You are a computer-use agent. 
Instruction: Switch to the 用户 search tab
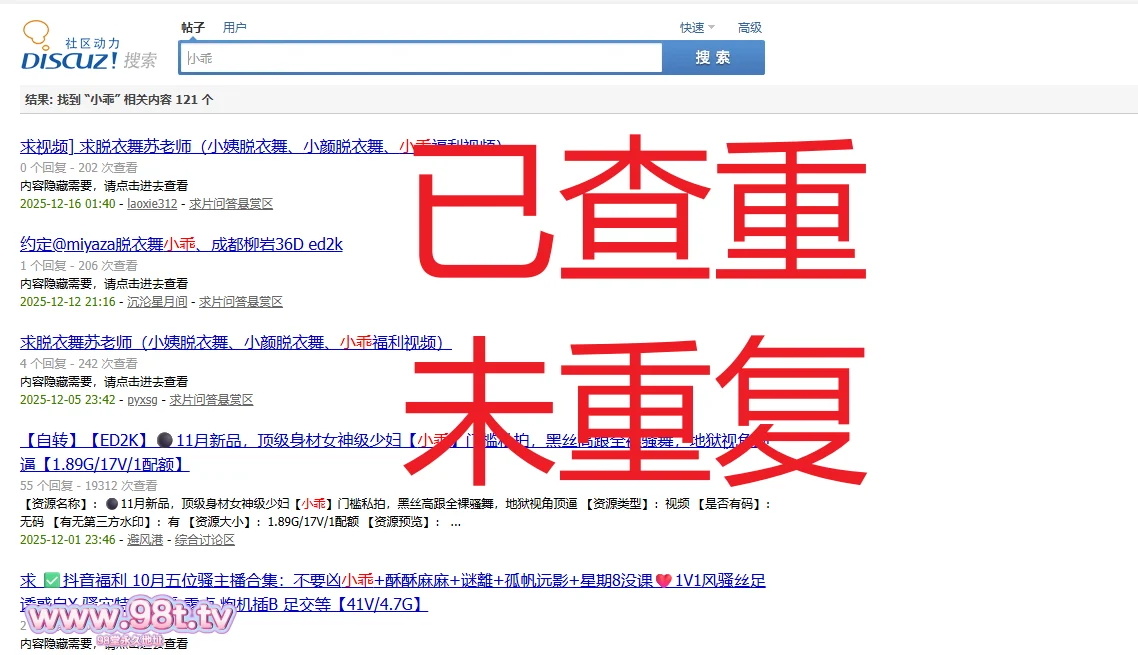(234, 28)
